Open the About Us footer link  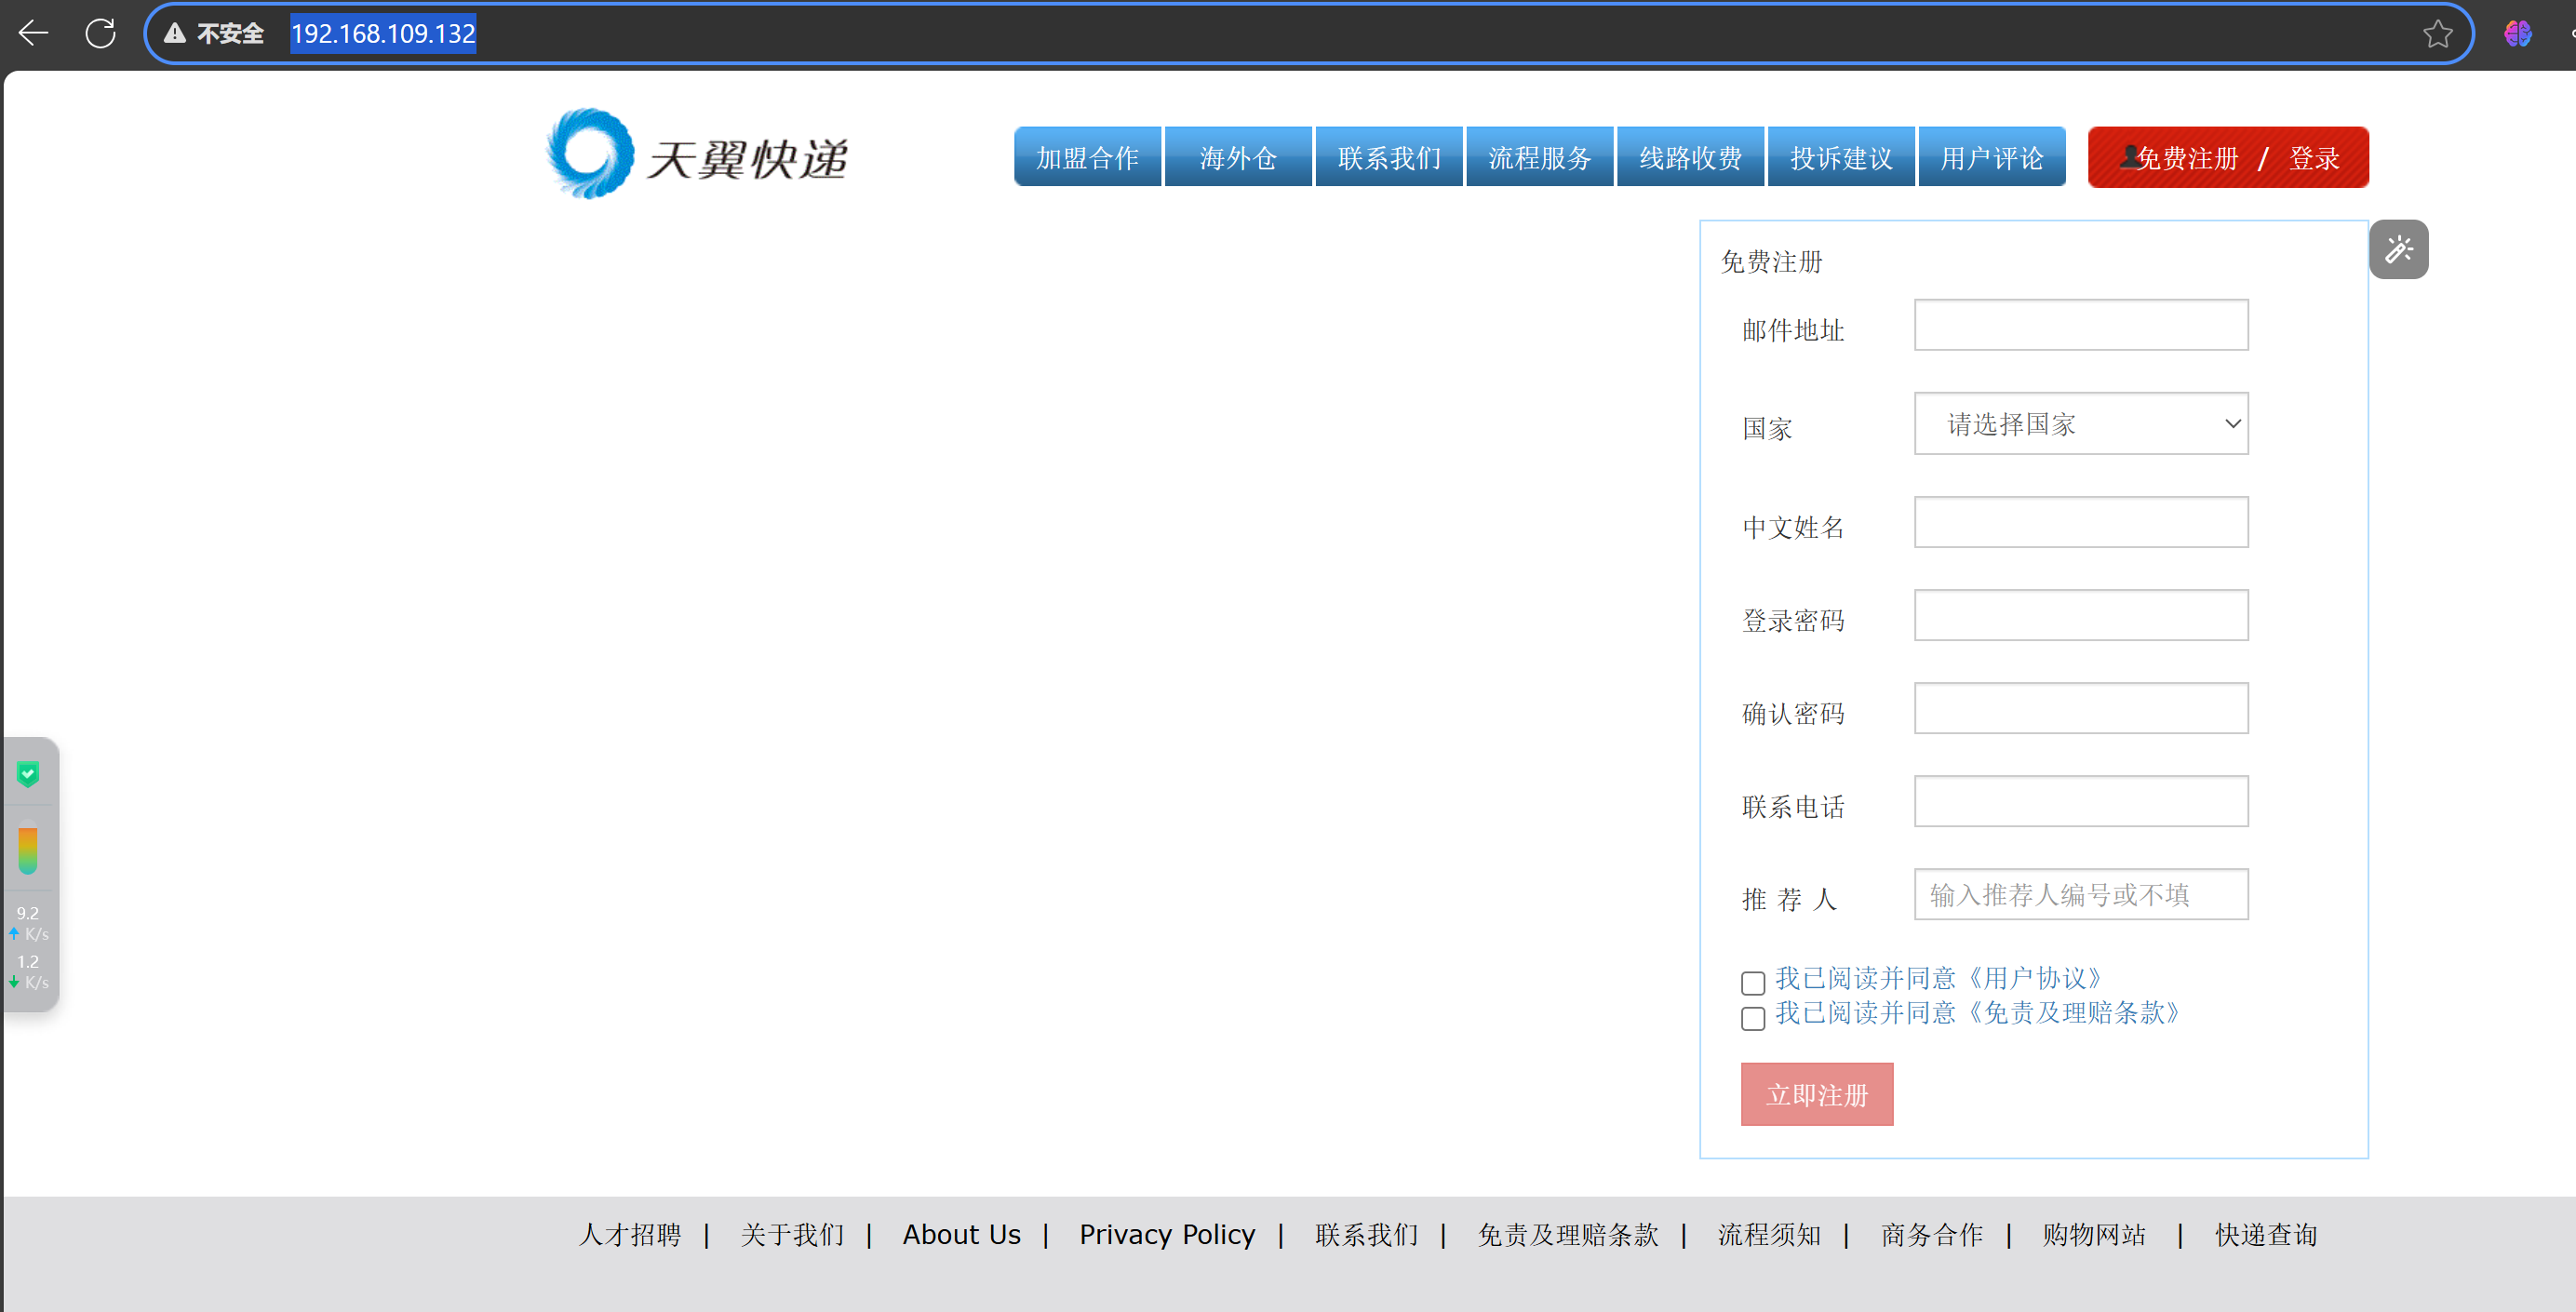(x=961, y=1234)
